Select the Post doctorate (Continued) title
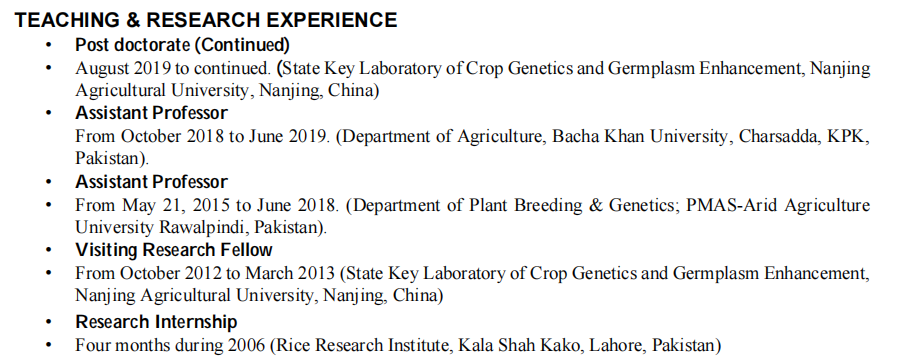The width and height of the screenshot is (908, 364). [x=182, y=45]
